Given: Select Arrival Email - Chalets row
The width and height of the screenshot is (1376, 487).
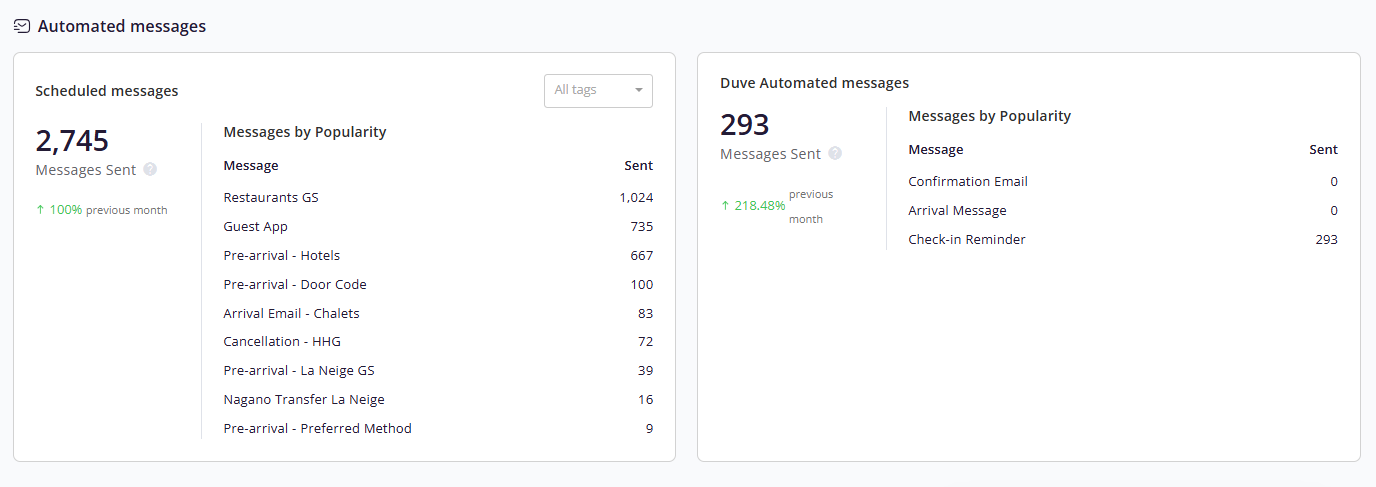Looking at the screenshot, I should [438, 314].
